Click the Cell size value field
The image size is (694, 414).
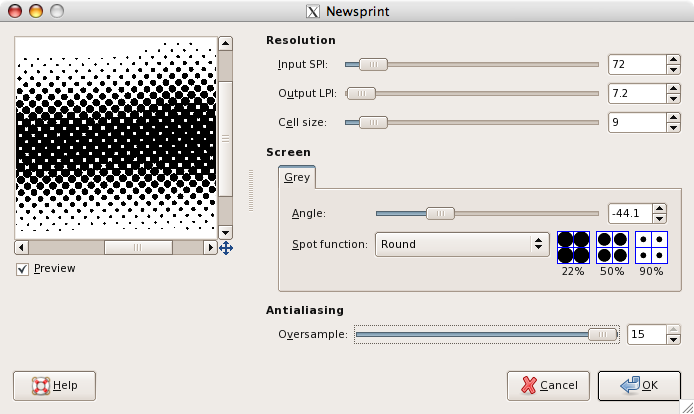click(637, 123)
